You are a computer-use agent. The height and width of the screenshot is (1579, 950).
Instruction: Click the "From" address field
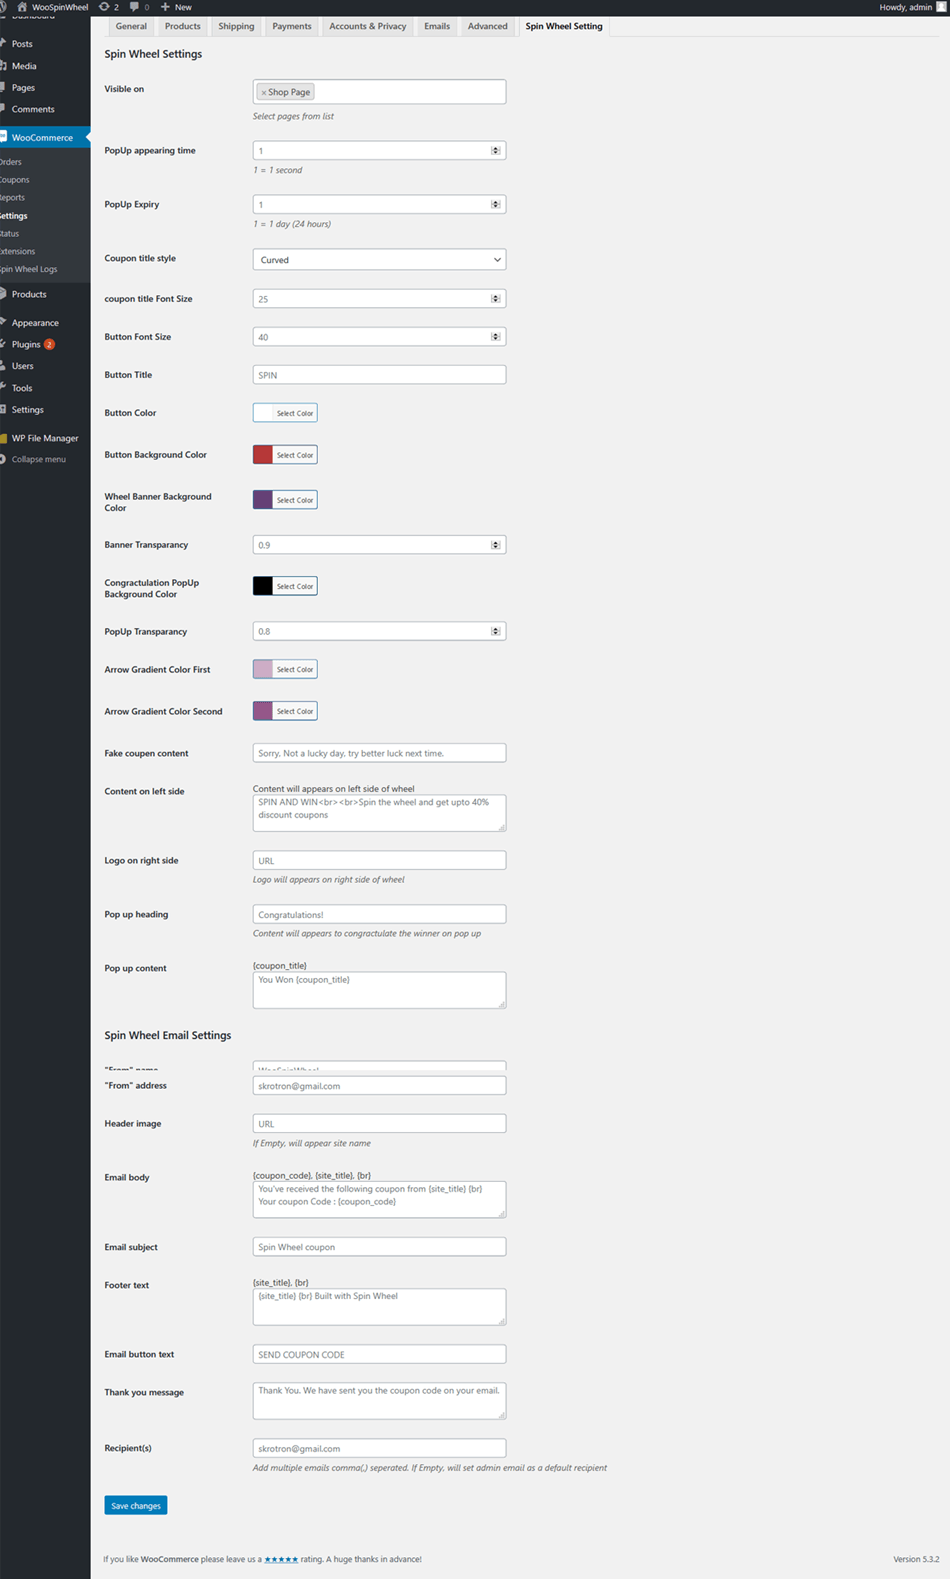pos(379,1086)
